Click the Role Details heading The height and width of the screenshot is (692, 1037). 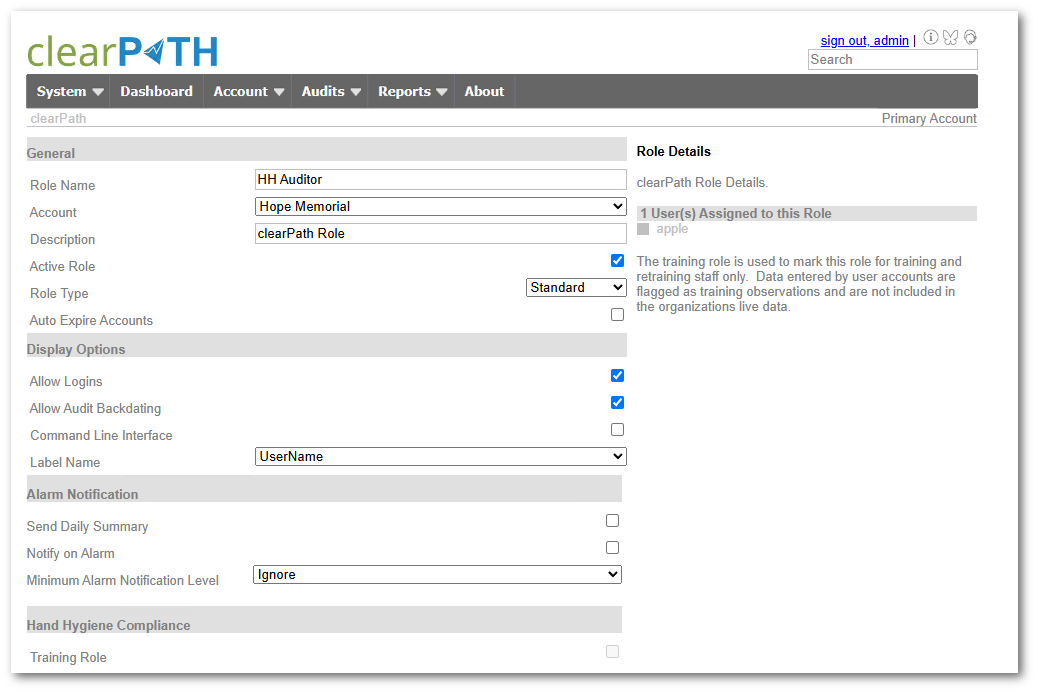tap(673, 151)
